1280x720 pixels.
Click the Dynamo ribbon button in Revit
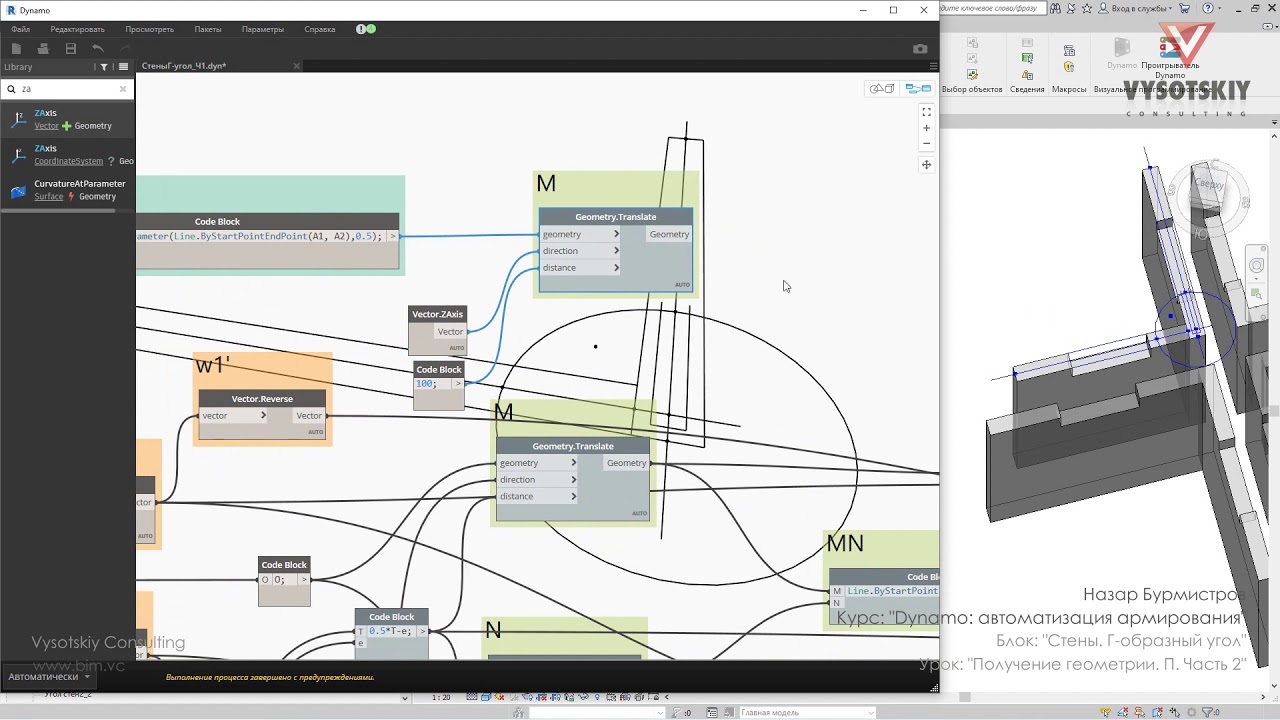[1122, 53]
